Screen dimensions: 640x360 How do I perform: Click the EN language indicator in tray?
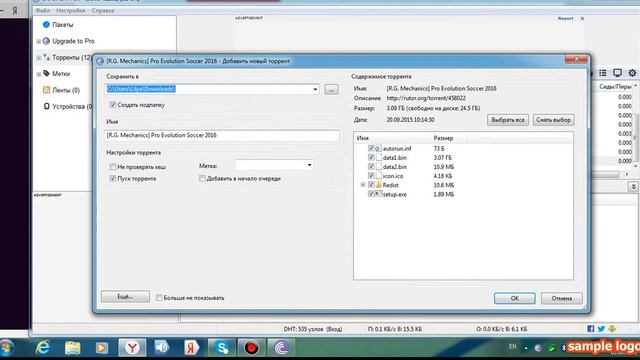coord(513,347)
